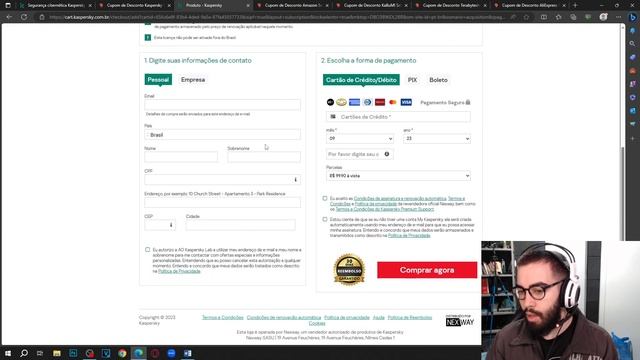
Task: Click the CPF input field
Action: (222, 180)
